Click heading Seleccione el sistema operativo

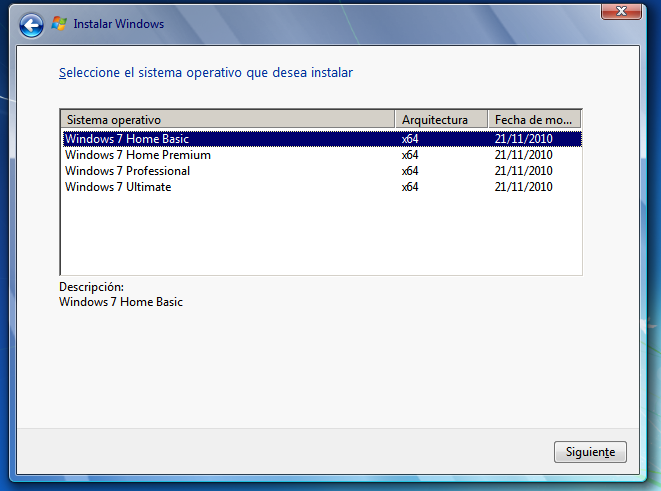click(x=206, y=72)
